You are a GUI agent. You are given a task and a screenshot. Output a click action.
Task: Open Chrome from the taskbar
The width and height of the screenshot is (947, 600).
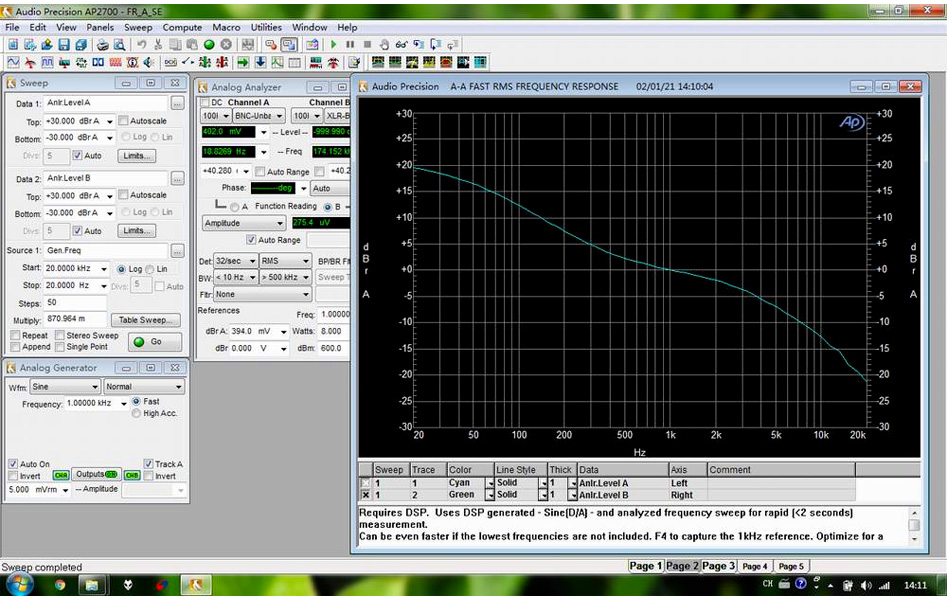pos(59,585)
